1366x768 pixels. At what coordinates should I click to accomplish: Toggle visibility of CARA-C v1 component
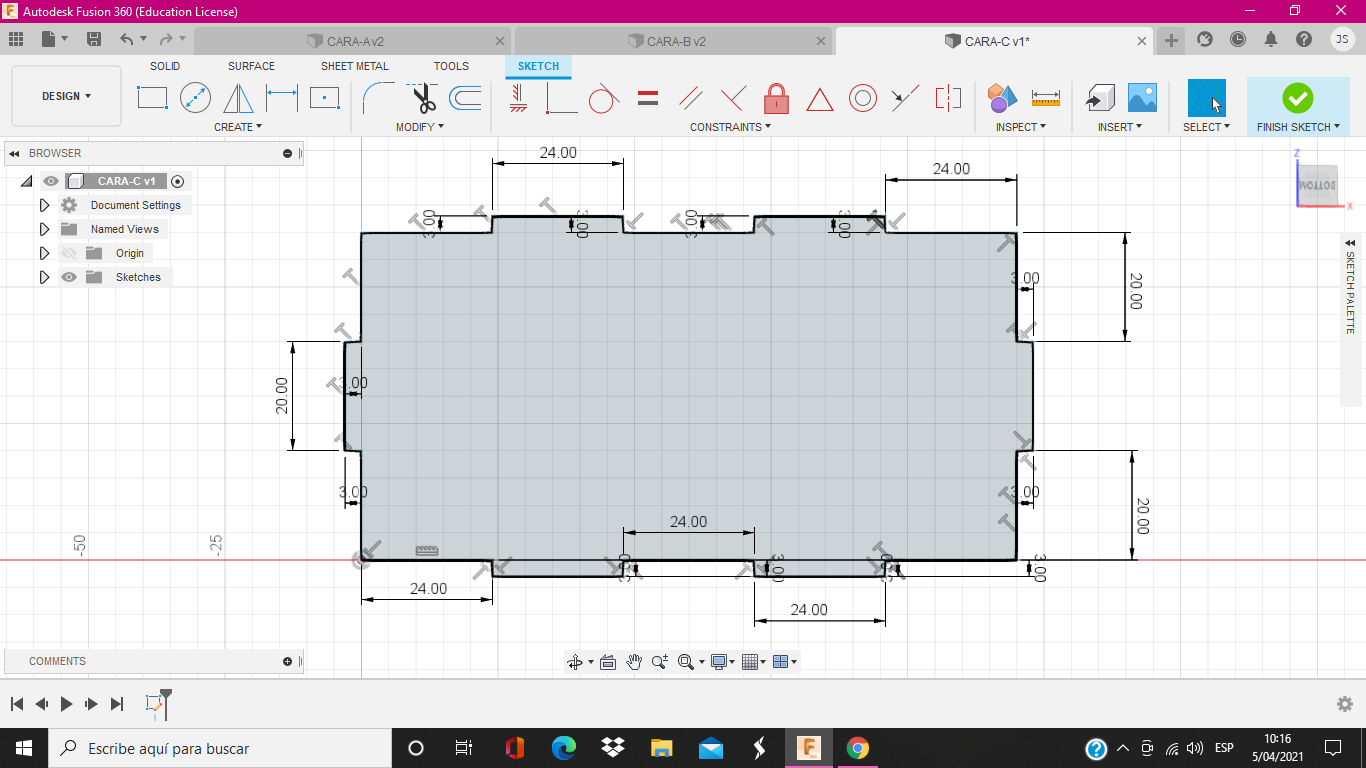click(x=51, y=181)
